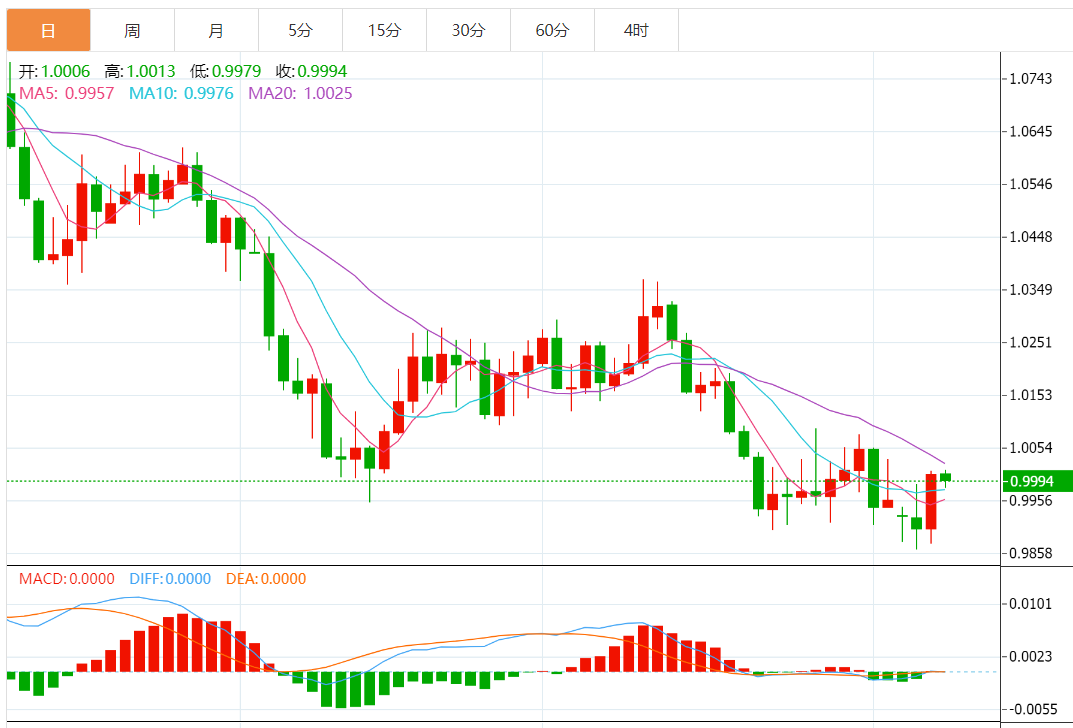The width and height of the screenshot is (1073, 728).
Task: Click the 开:1.0006 open price text
Action: (x=54, y=71)
